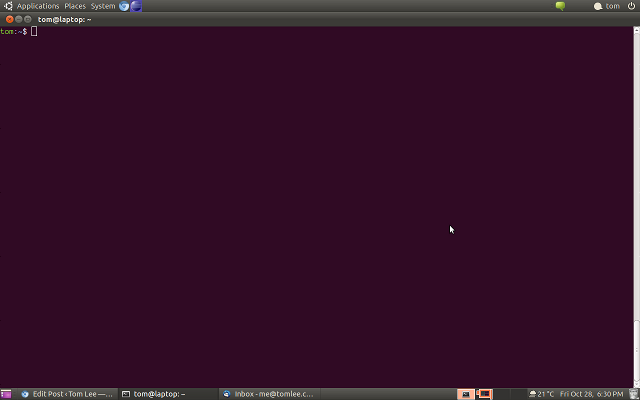Close the tom@laptop terminal window
640x400 pixels.
(10, 19)
